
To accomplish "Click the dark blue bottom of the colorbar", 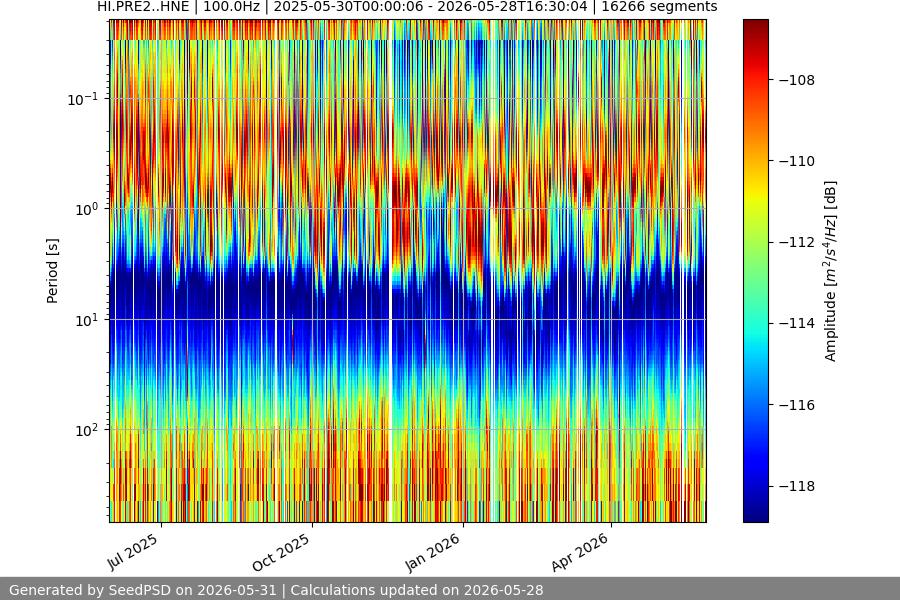I will point(755,513).
